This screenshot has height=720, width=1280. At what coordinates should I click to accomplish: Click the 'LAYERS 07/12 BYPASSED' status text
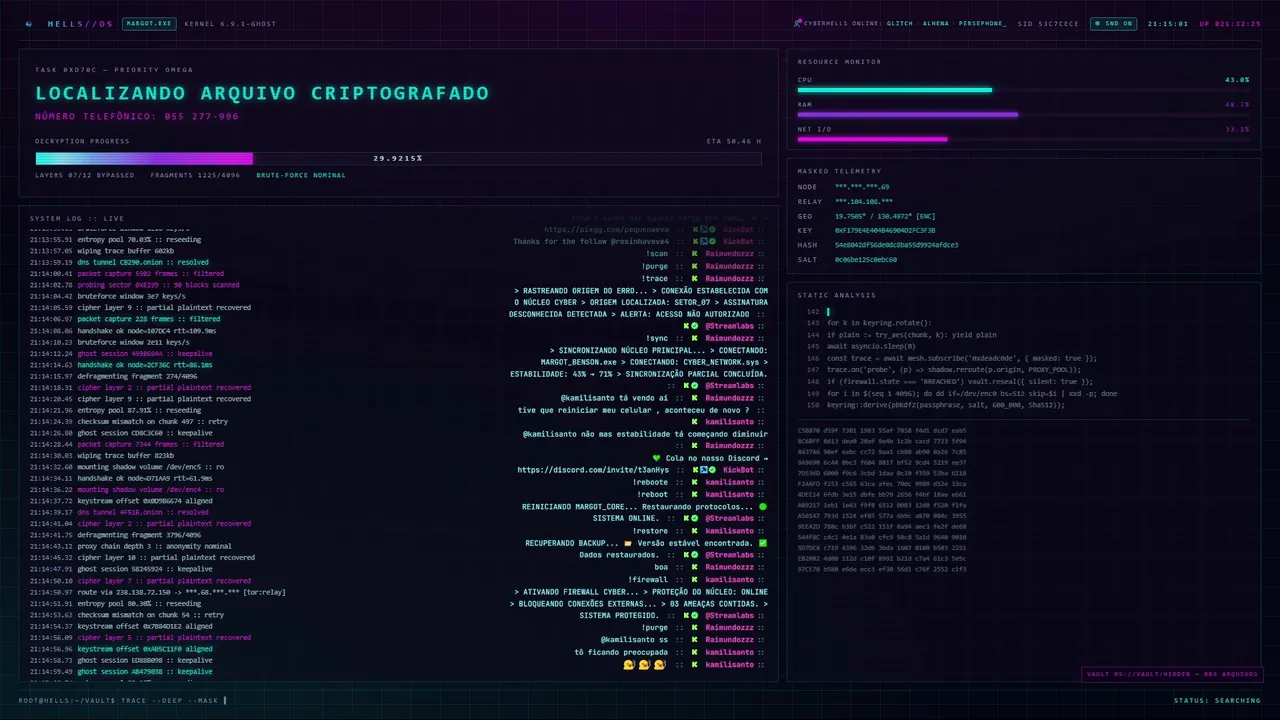(84, 175)
